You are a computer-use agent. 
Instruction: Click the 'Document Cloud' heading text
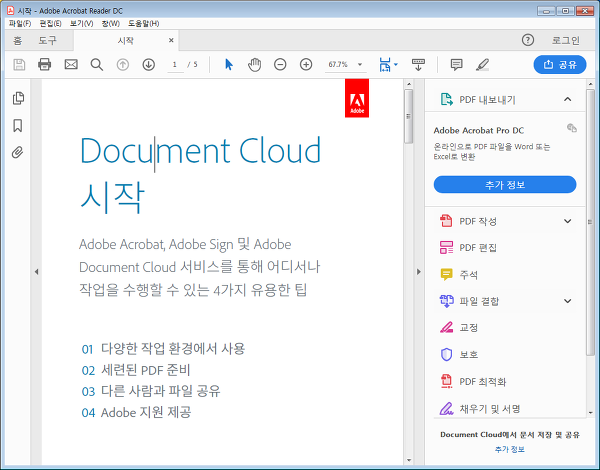(x=200, y=150)
